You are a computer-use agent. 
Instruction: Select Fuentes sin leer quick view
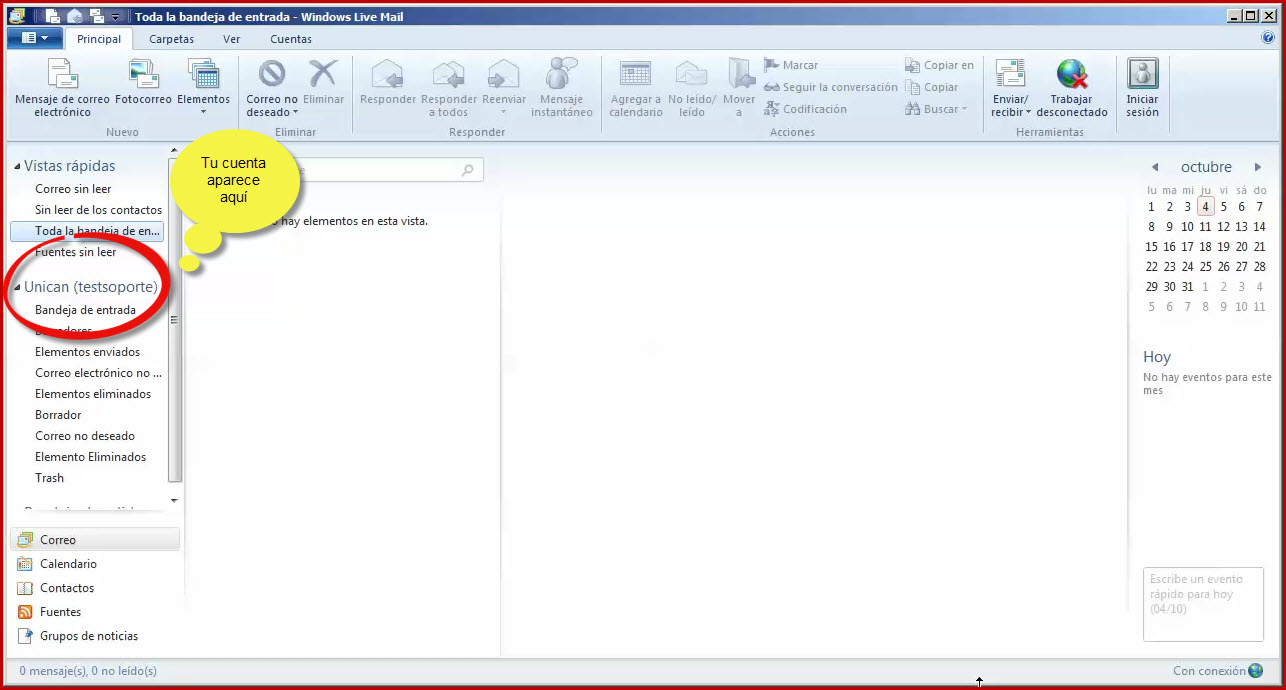coord(75,252)
